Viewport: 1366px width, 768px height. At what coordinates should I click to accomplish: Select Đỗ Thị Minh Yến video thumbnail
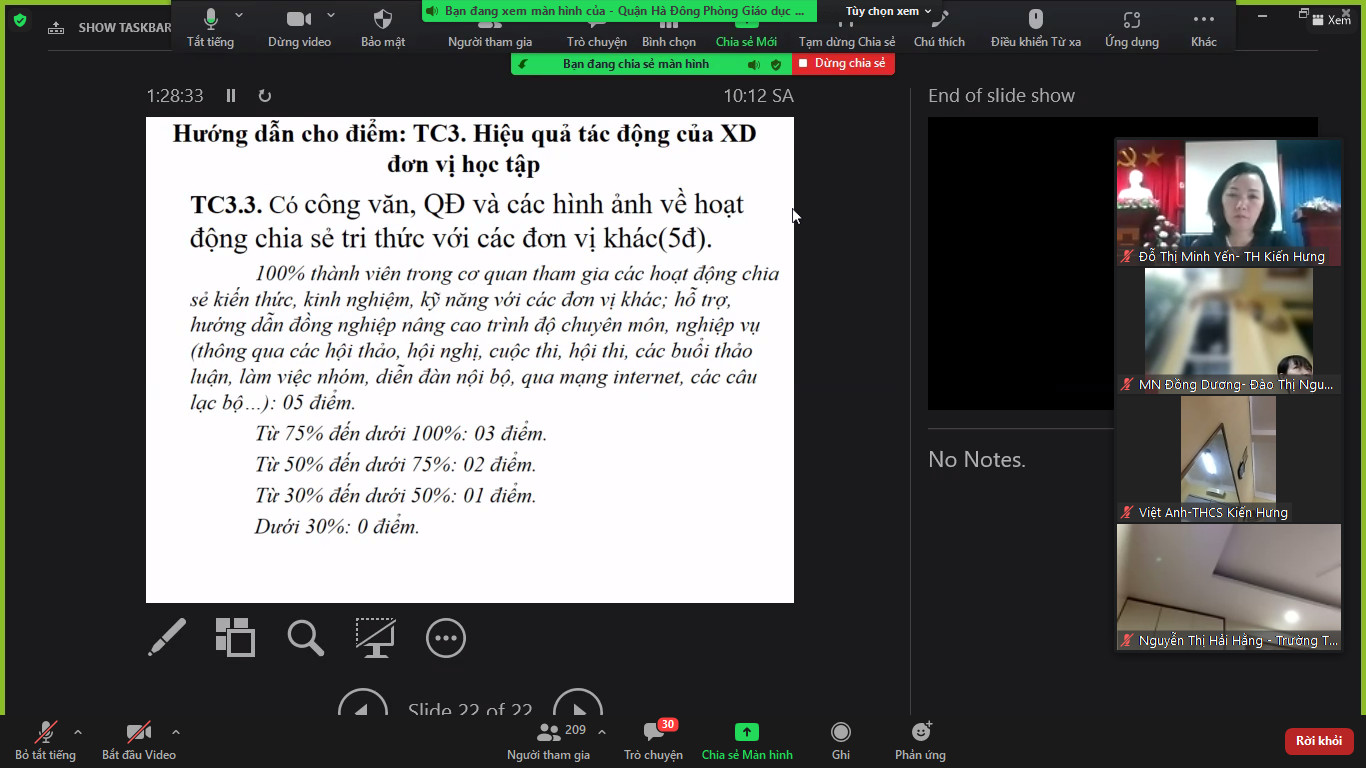coord(1228,202)
